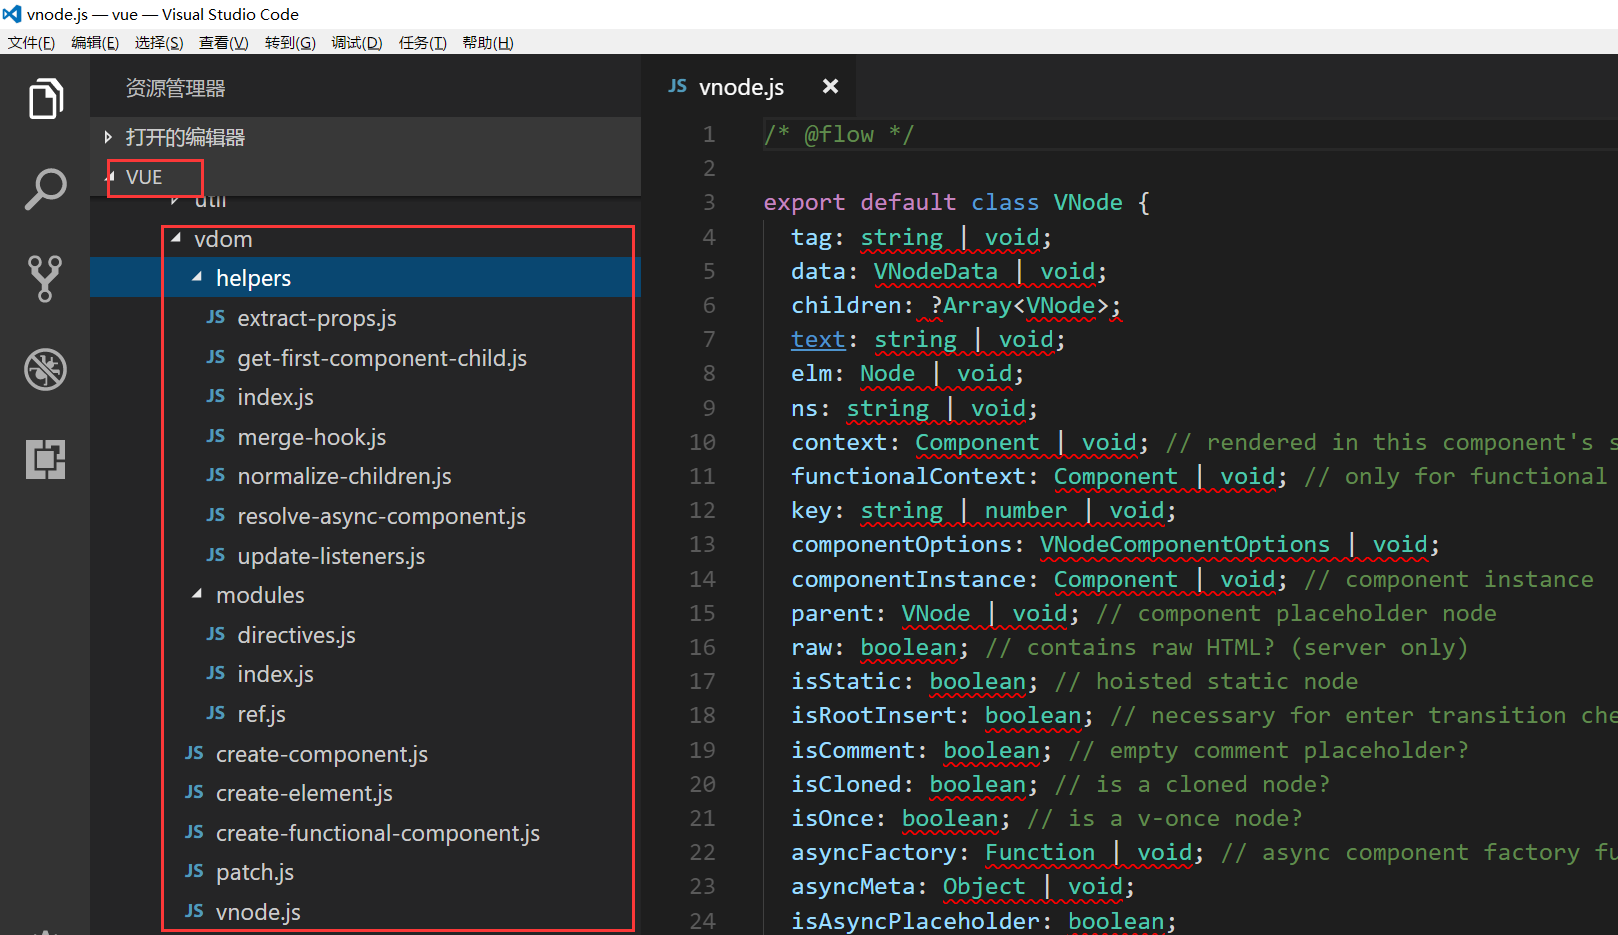Open merge-hook.js file
The height and width of the screenshot is (935, 1618).
tap(311, 437)
